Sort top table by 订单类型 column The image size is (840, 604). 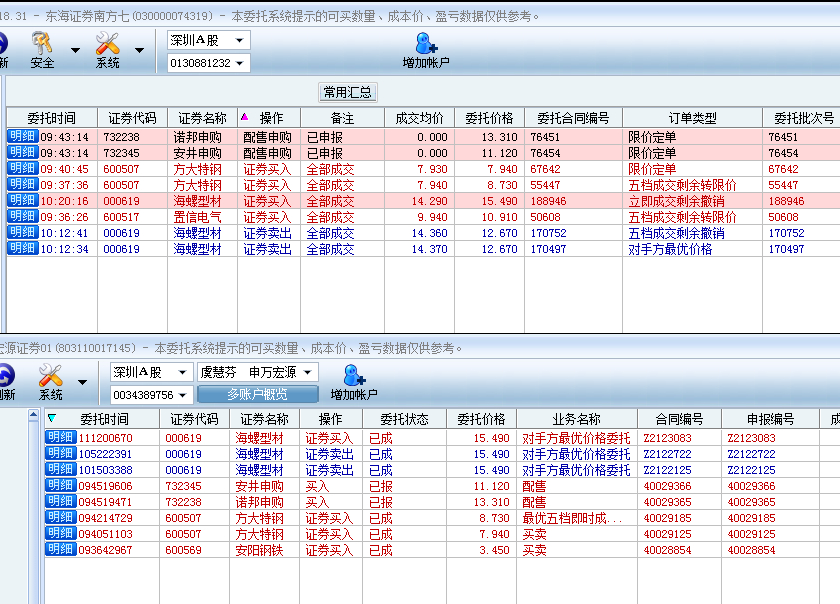point(692,118)
